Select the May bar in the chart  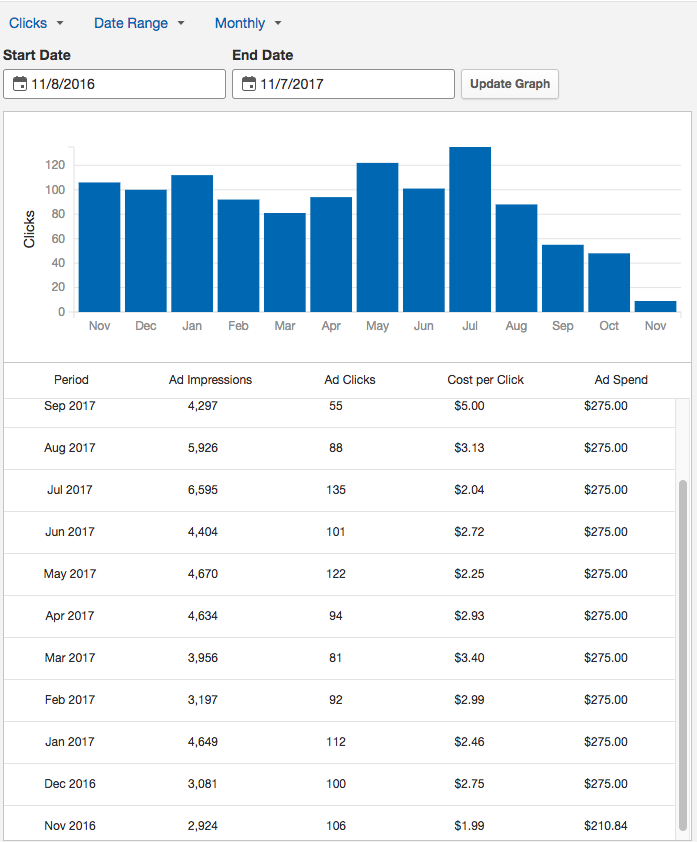coord(377,238)
